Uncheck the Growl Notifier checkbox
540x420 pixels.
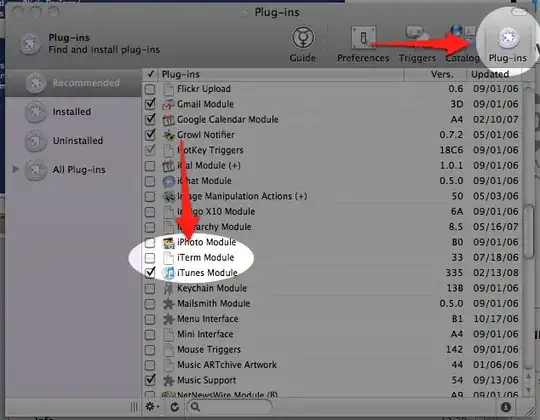tap(150, 135)
